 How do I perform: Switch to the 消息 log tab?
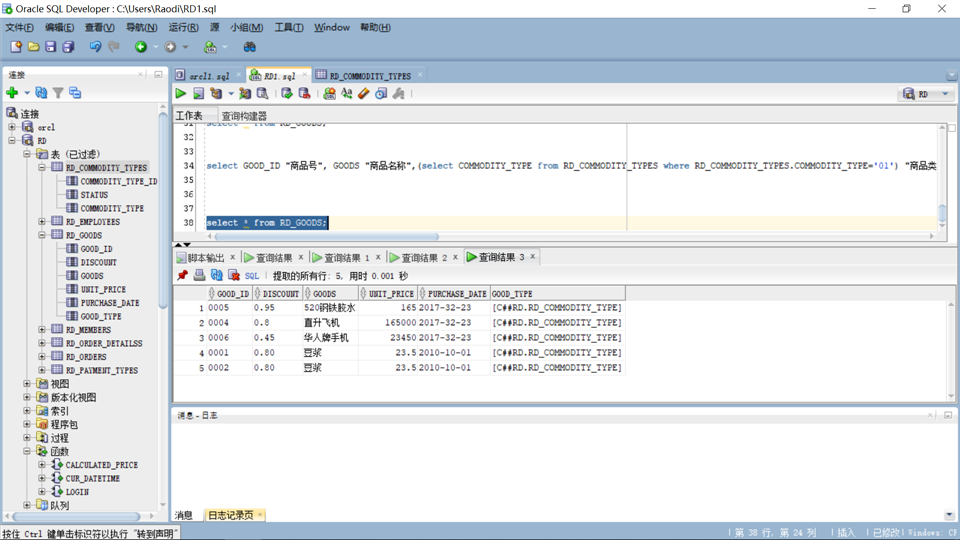[184, 515]
